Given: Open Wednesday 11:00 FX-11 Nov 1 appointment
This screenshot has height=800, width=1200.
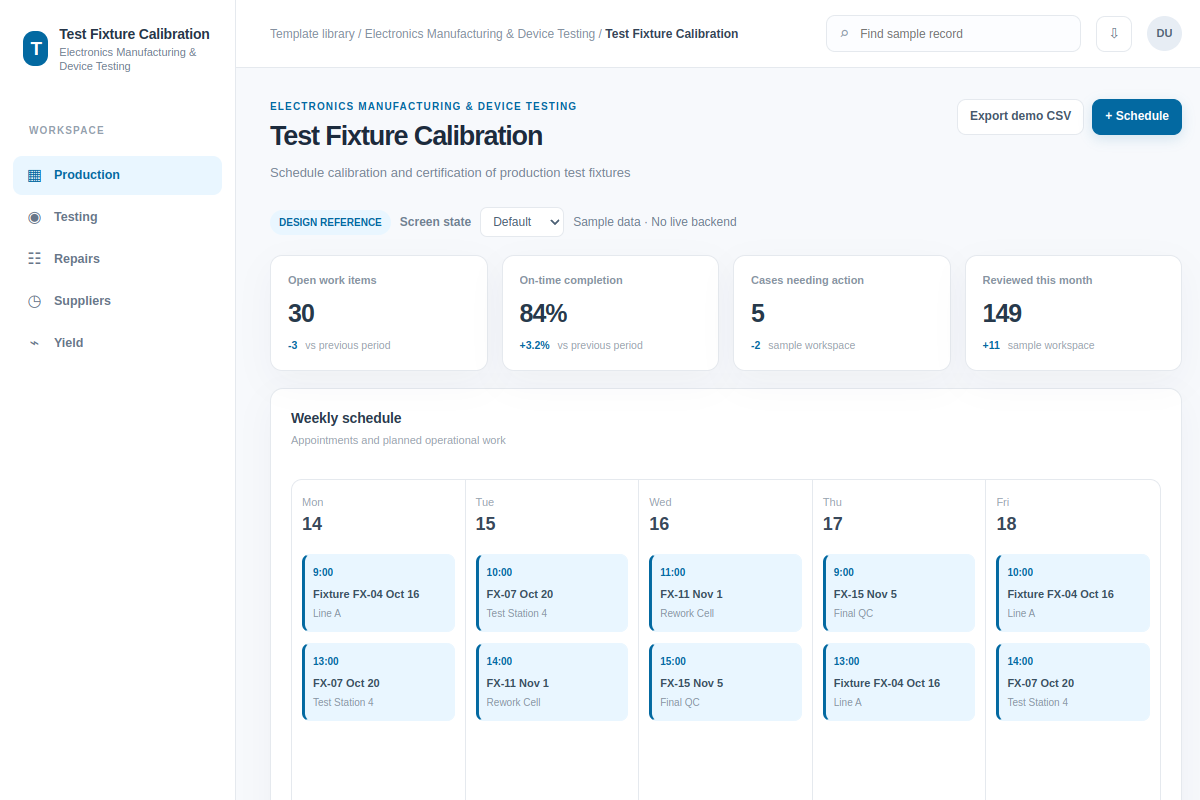Looking at the screenshot, I should (725, 593).
